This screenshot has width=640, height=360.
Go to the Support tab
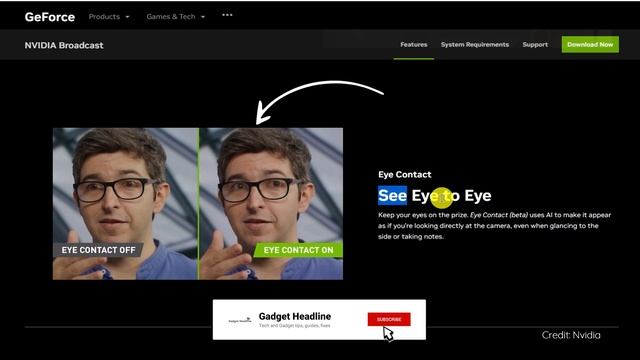click(535, 44)
